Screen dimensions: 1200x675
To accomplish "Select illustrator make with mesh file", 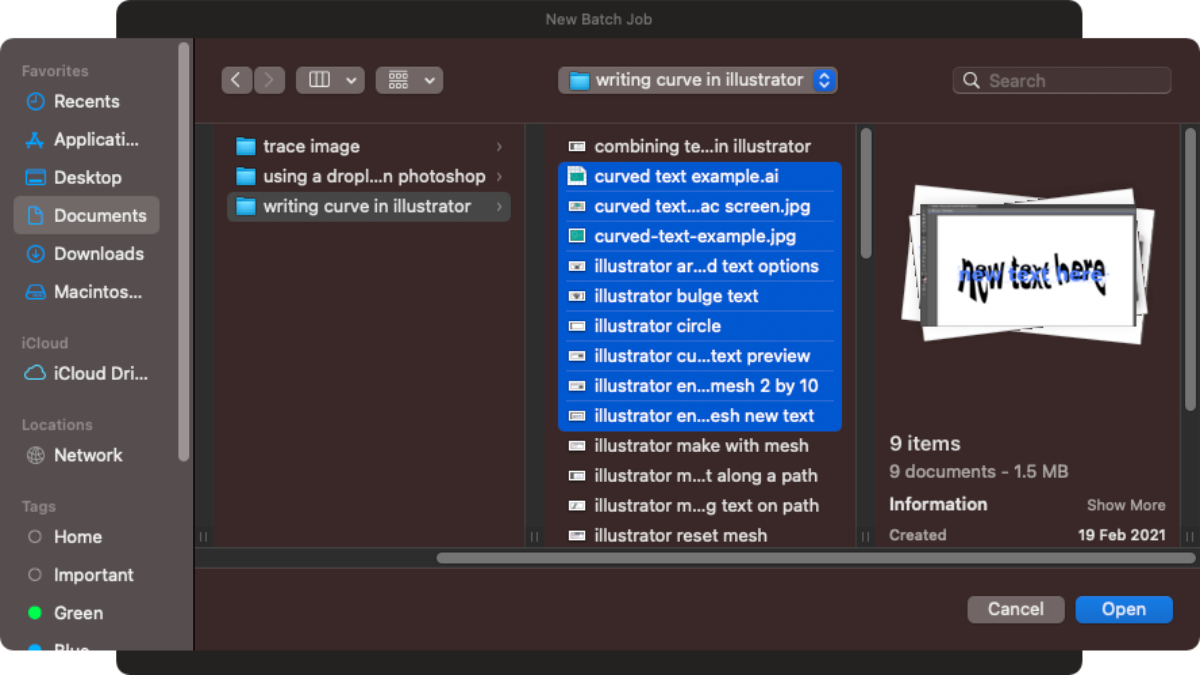I will (700, 446).
